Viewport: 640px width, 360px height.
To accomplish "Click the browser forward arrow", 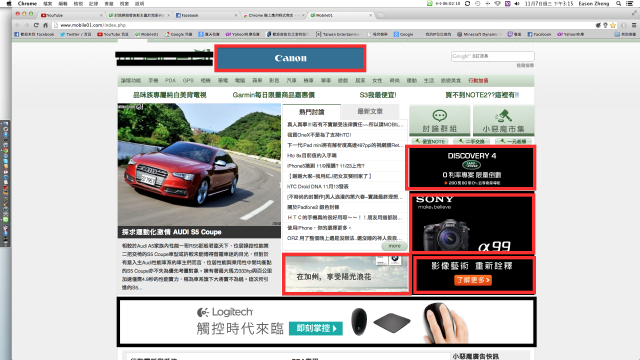I will point(27,25).
